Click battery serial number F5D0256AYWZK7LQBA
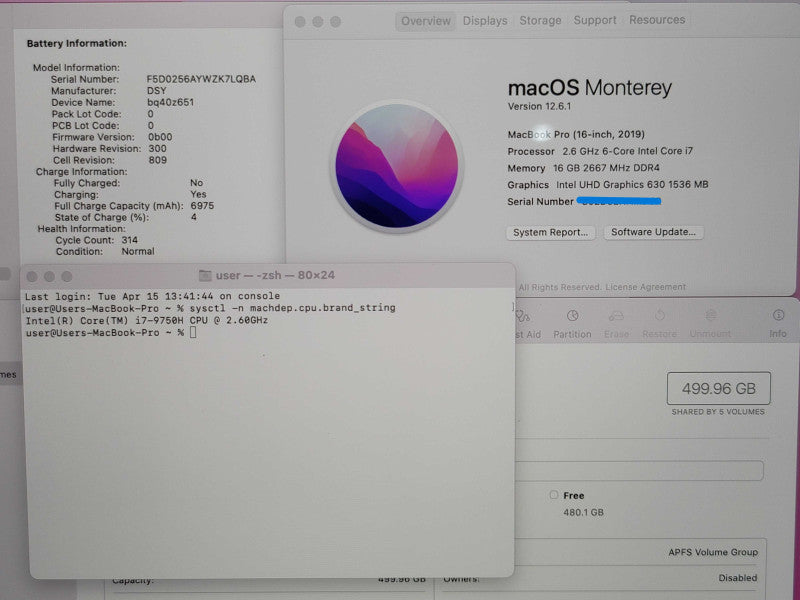 (x=201, y=79)
